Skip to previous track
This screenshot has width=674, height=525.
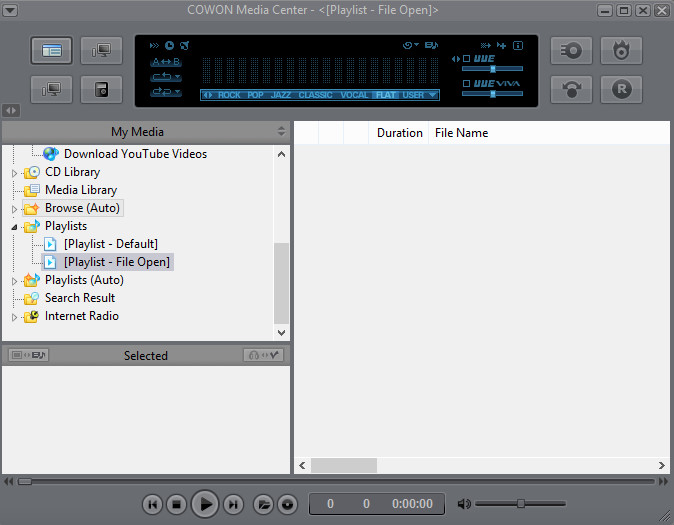coord(152,504)
